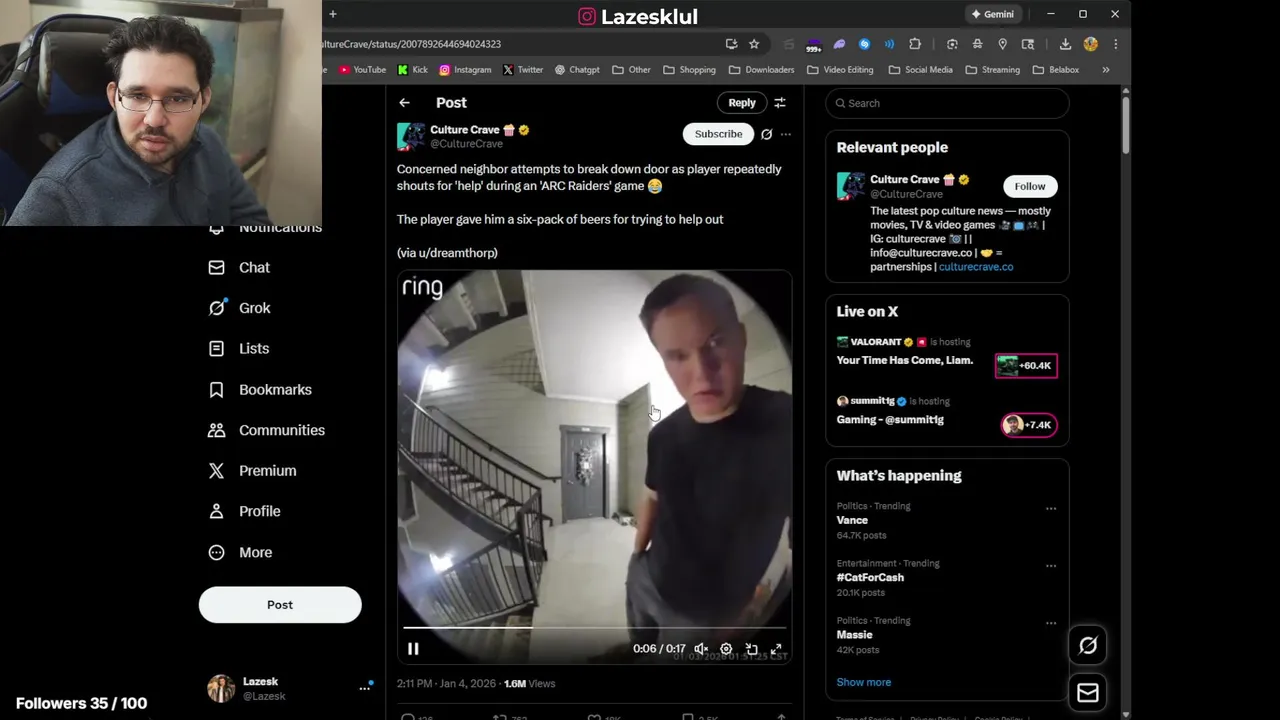The width and height of the screenshot is (1280, 720).
Task: Click the location pin toolbar icon
Action: click(x=1003, y=44)
